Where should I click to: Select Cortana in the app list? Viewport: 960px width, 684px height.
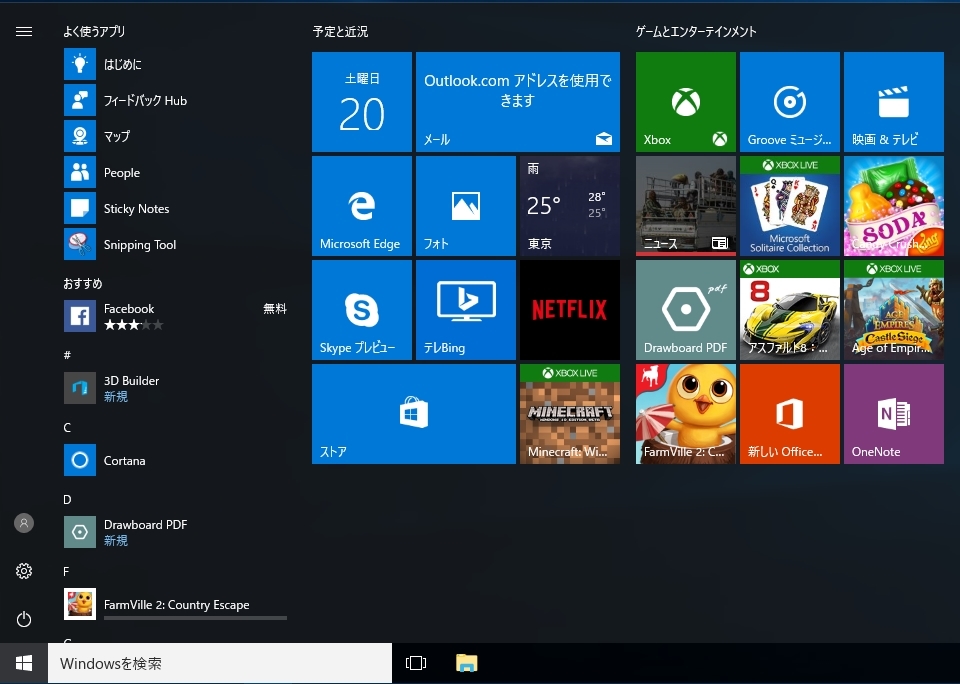coord(124,461)
